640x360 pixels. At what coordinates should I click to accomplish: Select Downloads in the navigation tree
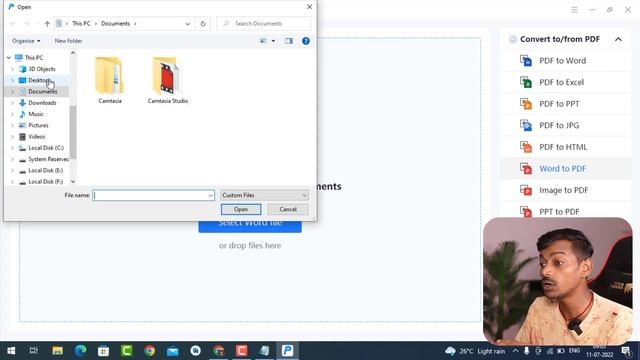click(42, 103)
